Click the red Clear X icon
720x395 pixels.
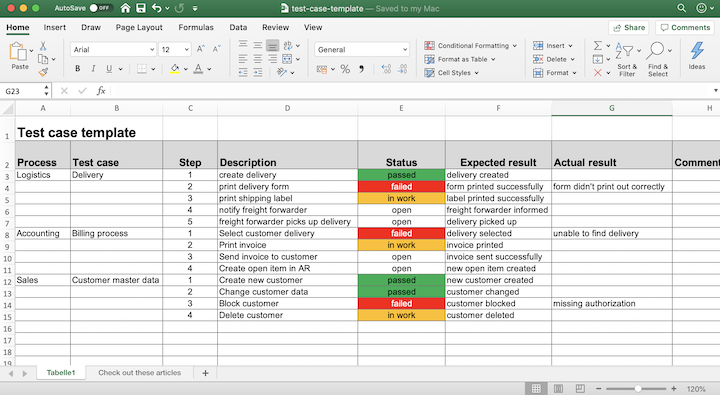(x=597, y=73)
